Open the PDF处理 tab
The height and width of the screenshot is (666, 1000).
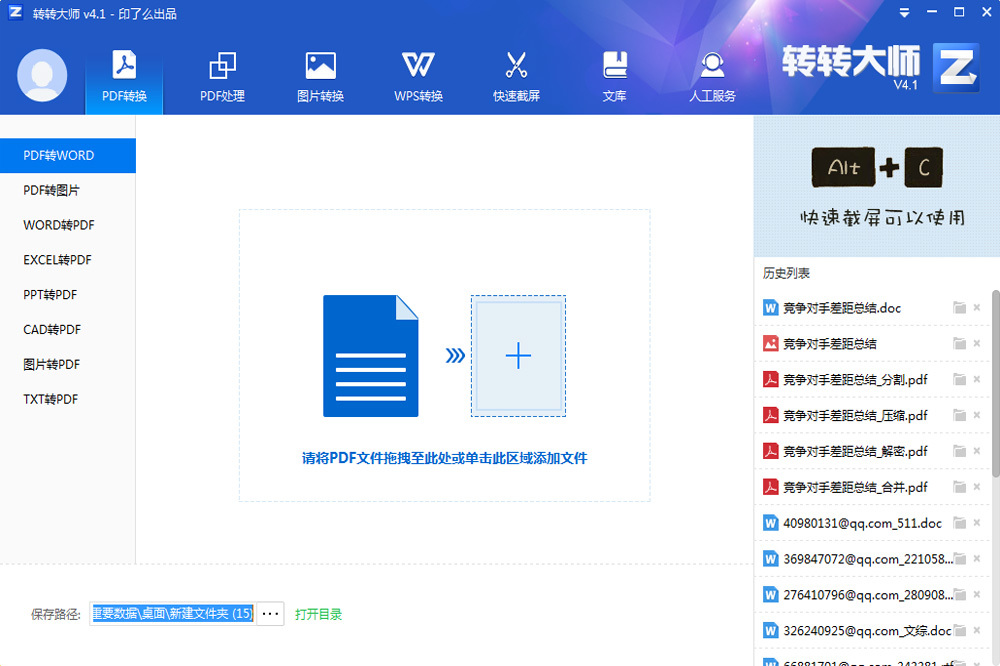[x=222, y=77]
